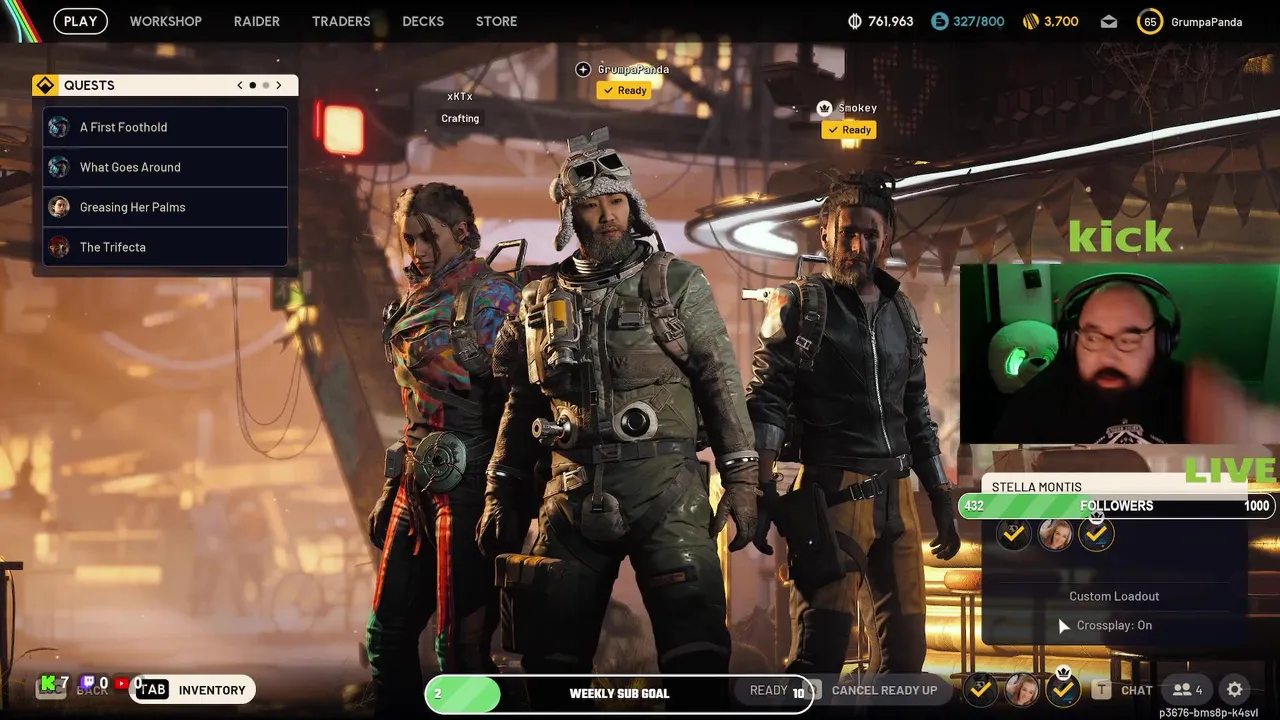
Task: Click the Ready badge under GrumpaPanda
Action: [624, 90]
